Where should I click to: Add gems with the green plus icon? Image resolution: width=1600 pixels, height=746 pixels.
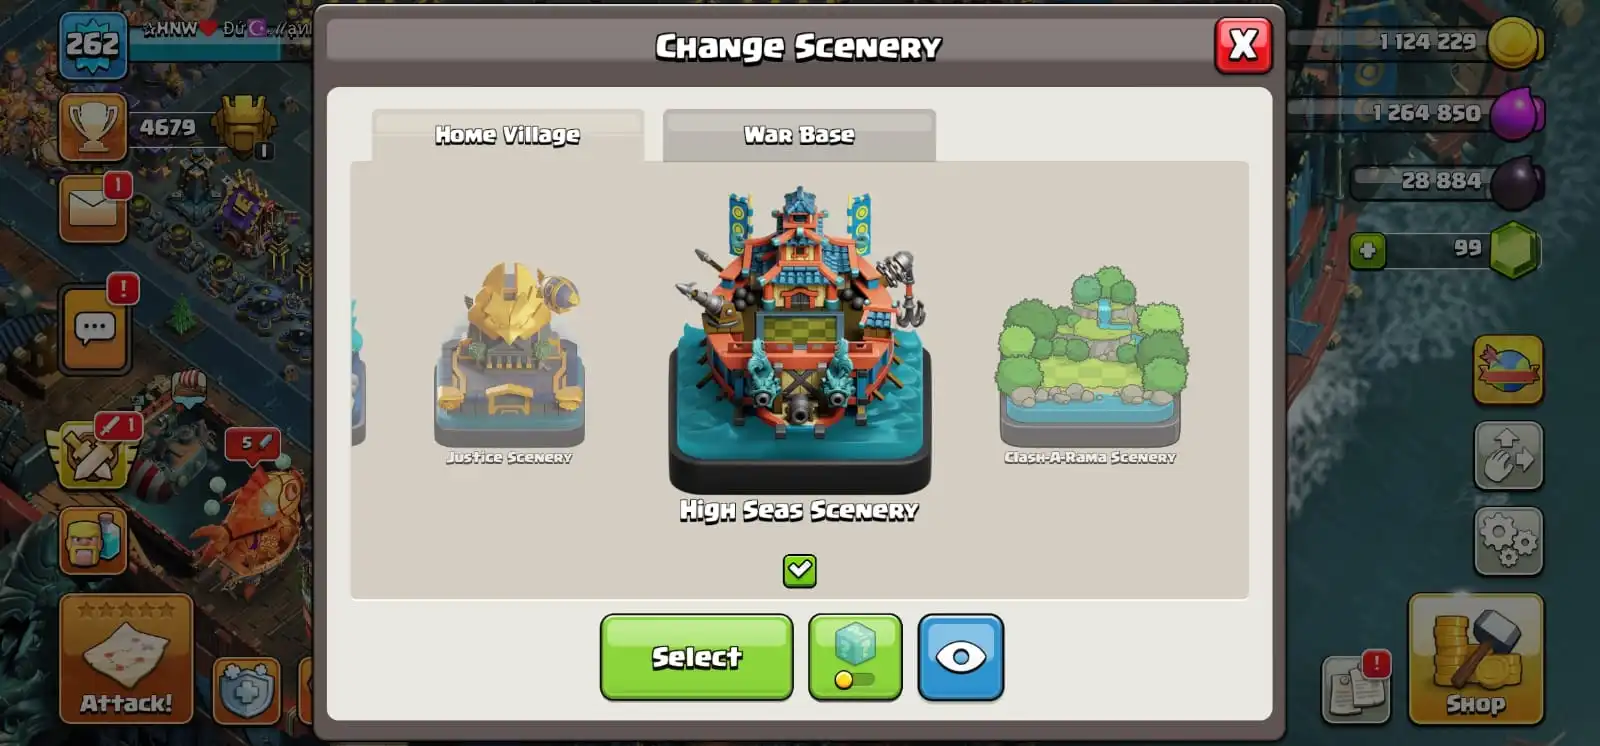1367,250
